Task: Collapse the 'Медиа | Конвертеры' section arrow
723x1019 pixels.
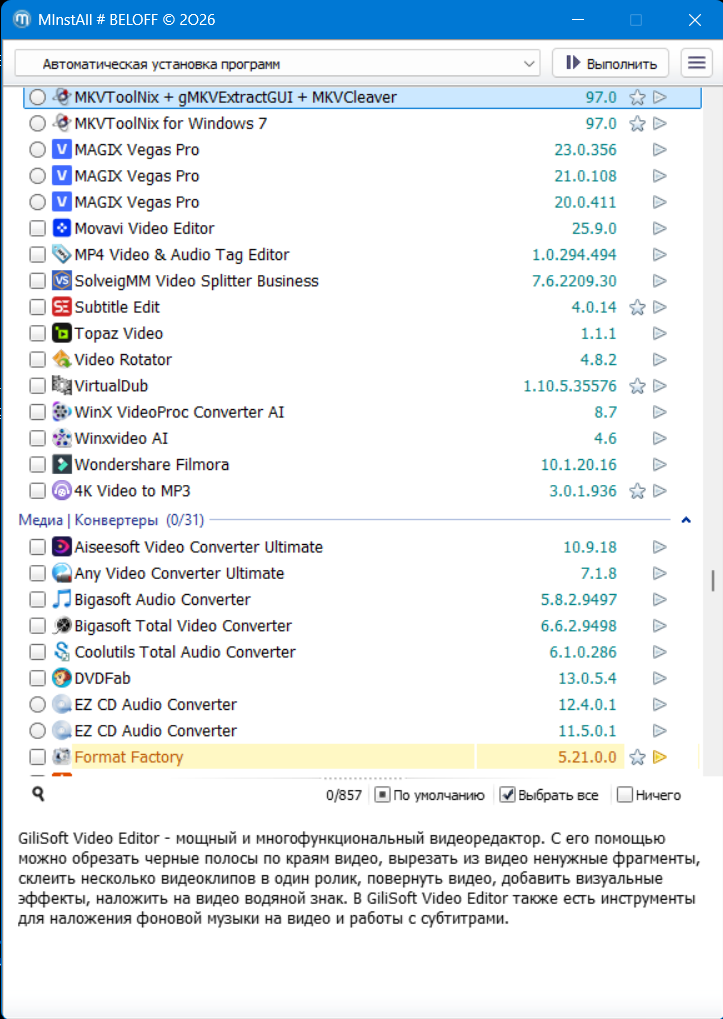Action: (x=686, y=520)
